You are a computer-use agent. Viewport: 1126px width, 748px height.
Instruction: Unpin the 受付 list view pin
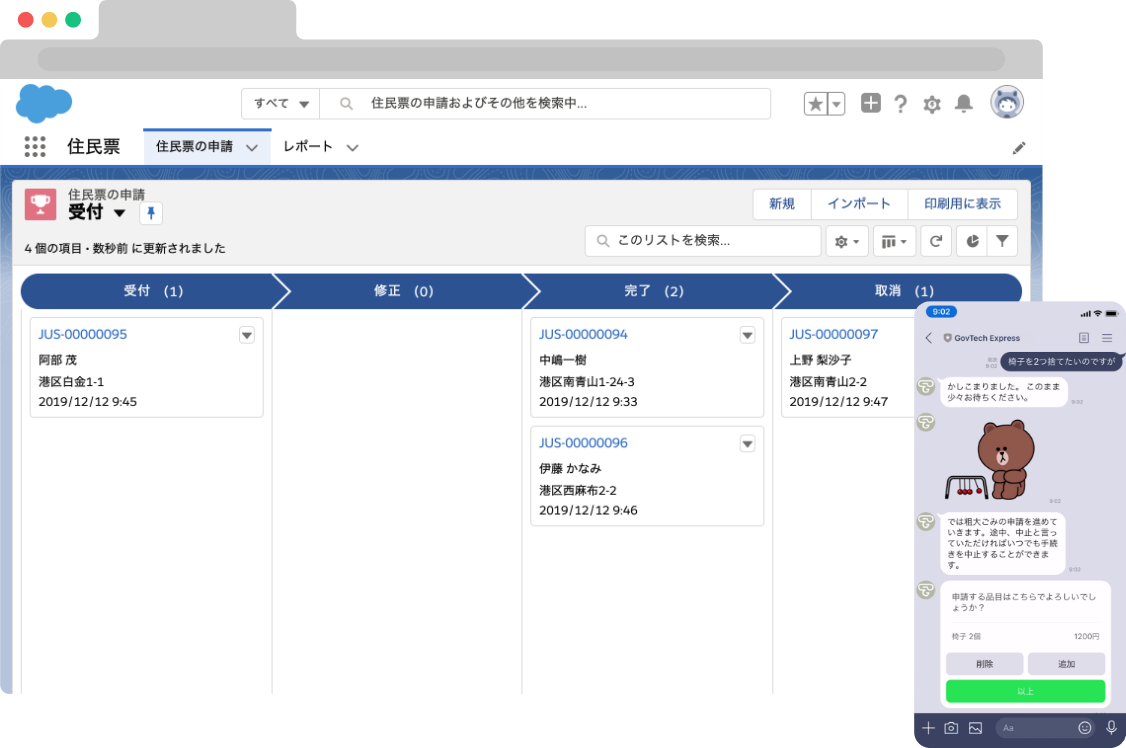(x=151, y=212)
